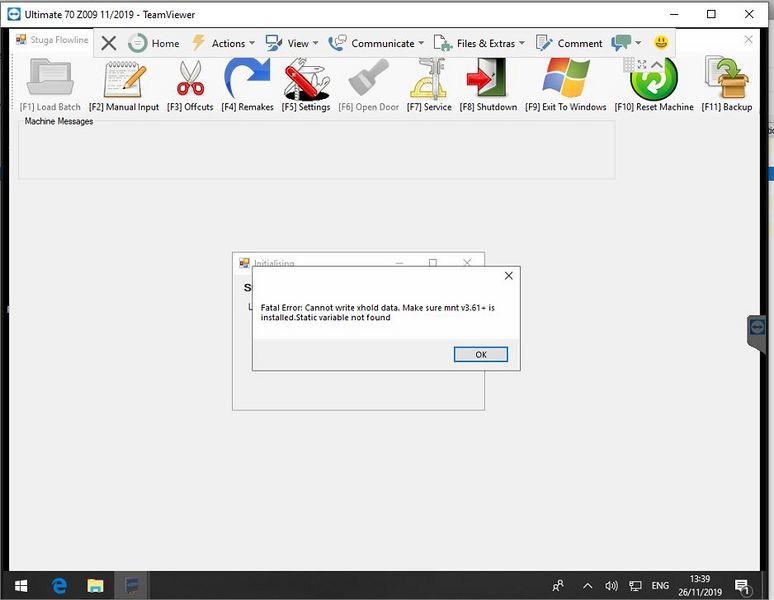Viewport: 774px width, 600px height.
Task: Open File Explorer from the taskbar
Action: click(95, 586)
